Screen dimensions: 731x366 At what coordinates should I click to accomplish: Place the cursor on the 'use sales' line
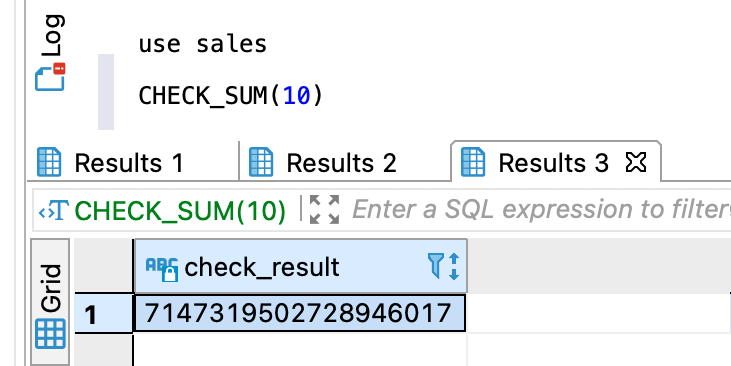point(202,44)
